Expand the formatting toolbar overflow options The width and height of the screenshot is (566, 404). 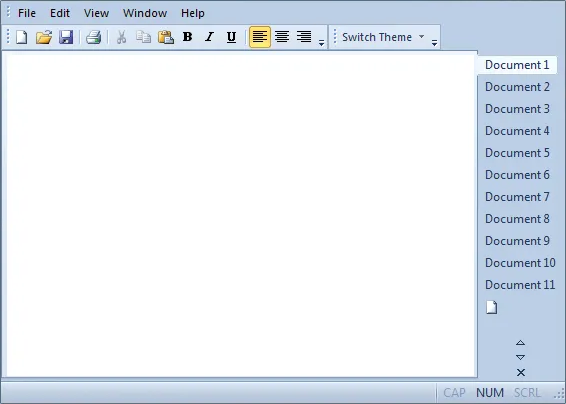[x=321, y=43]
